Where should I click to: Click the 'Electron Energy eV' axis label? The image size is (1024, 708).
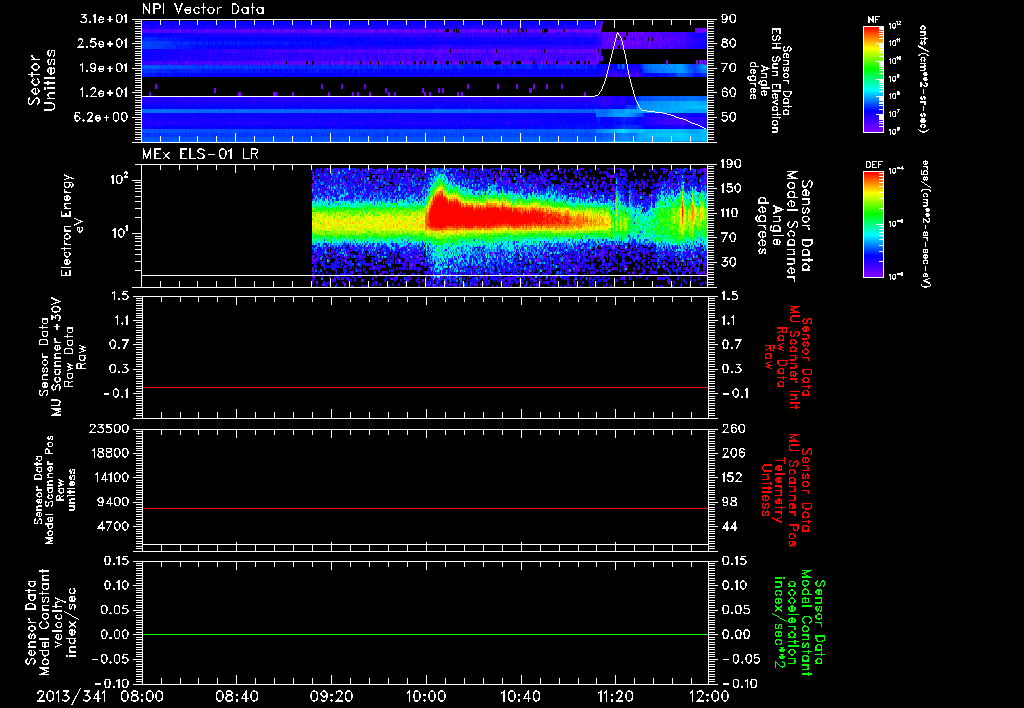click(72, 225)
